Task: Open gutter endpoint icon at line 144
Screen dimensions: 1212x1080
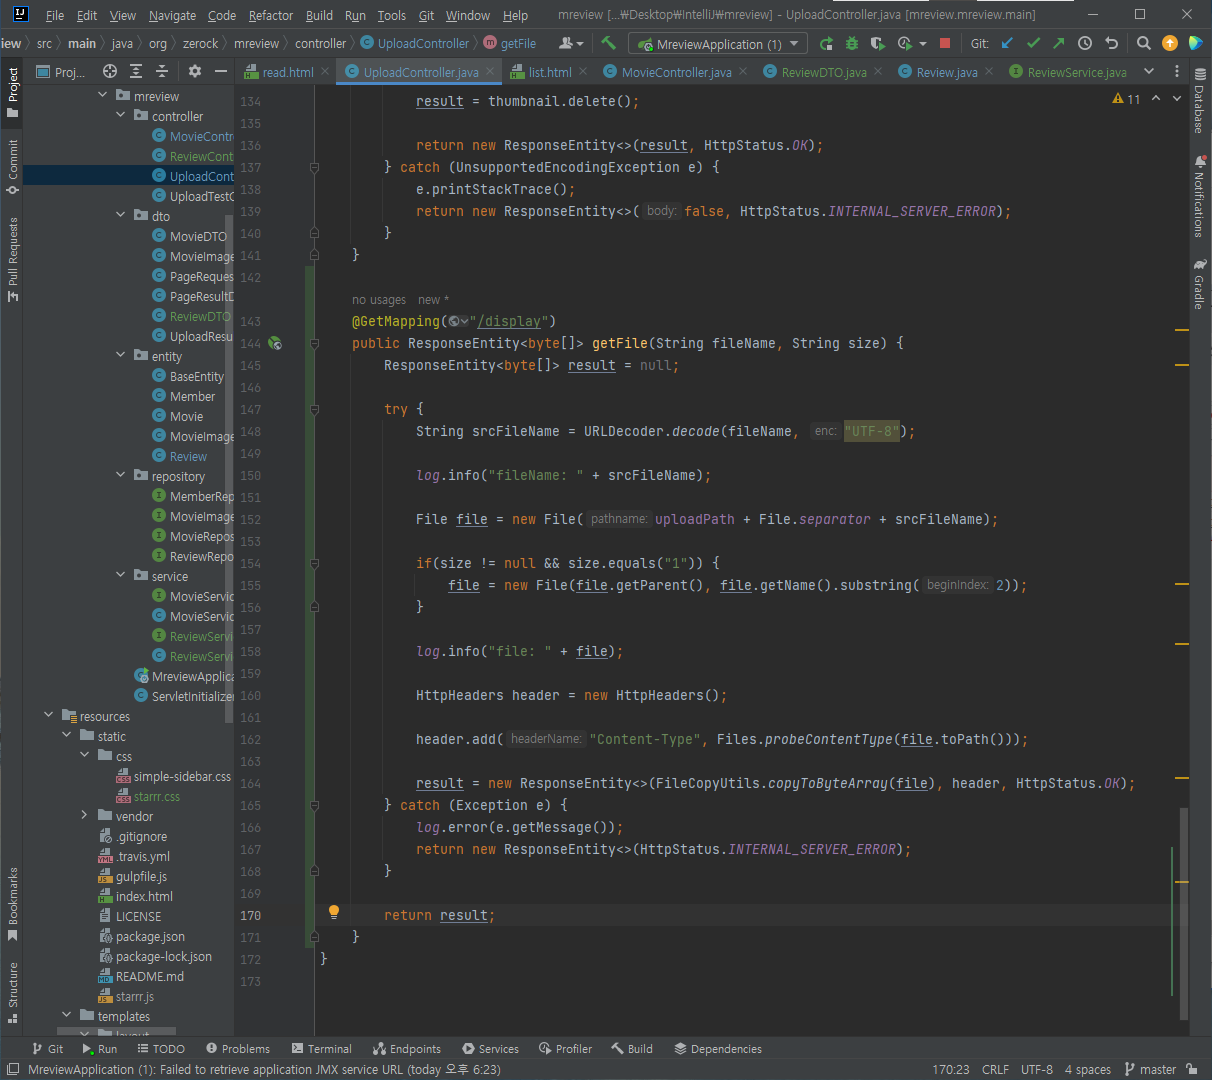Action: (x=275, y=343)
